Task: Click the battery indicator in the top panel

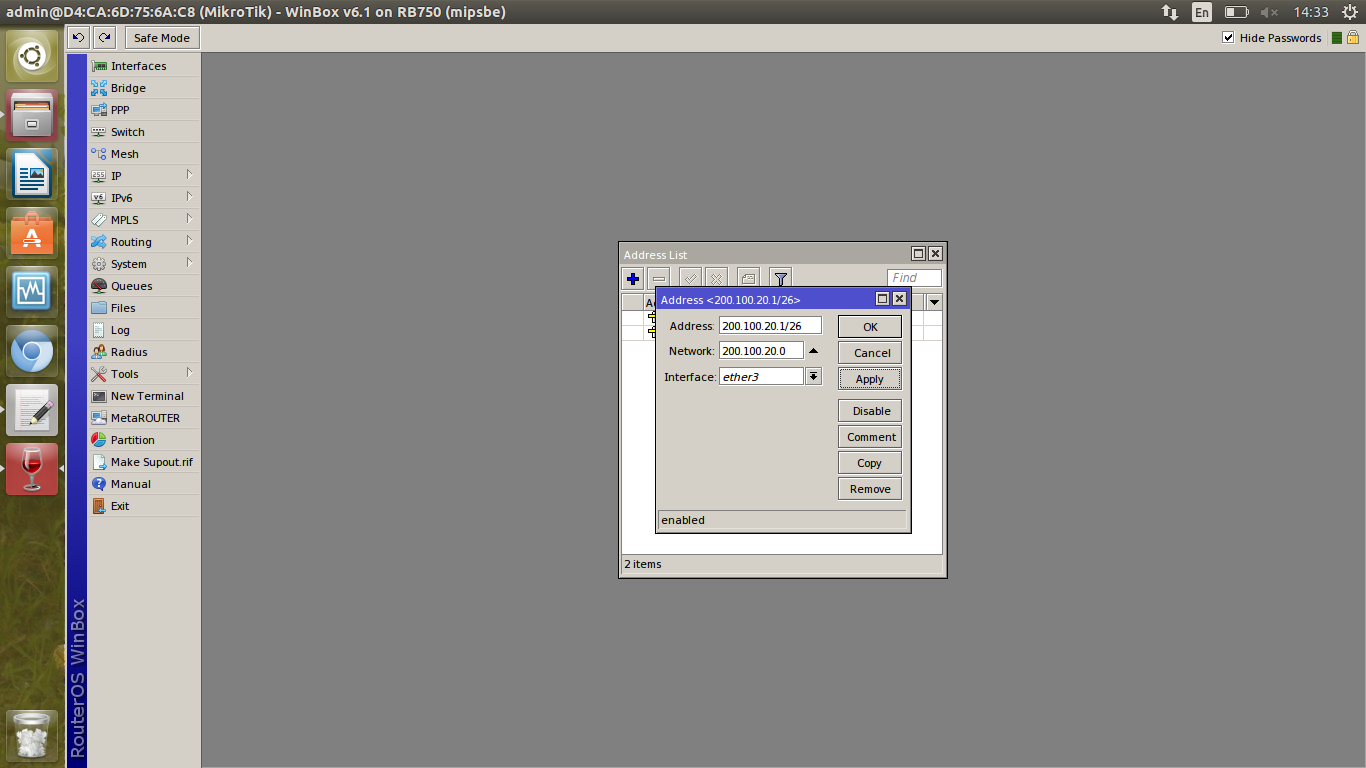Action: [1236, 12]
